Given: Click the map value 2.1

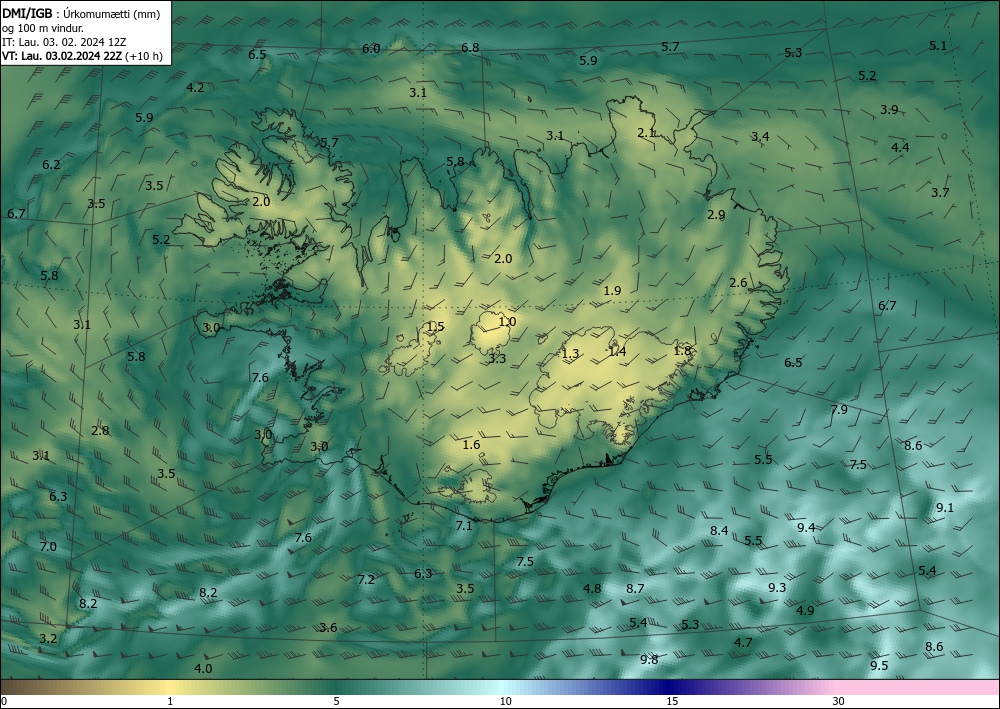Looking at the screenshot, I should [x=647, y=133].
